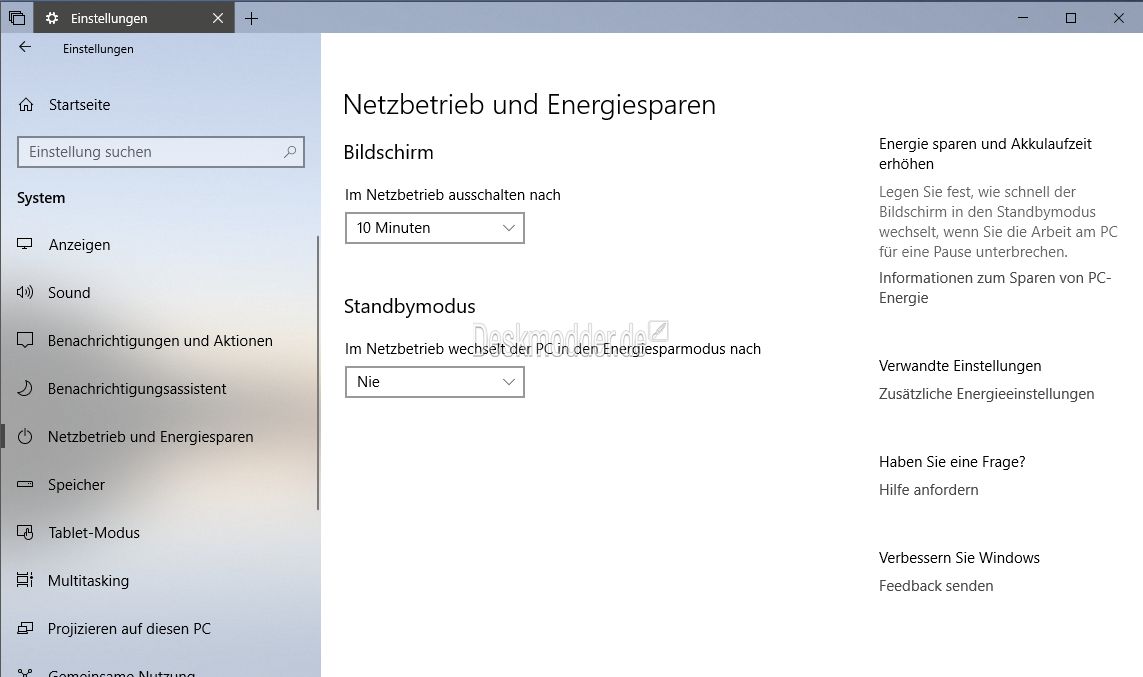Click the Netzbetrieb und Energiesparen heading
The height and width of the screenshot is (677, 1143).
(529, 105)
